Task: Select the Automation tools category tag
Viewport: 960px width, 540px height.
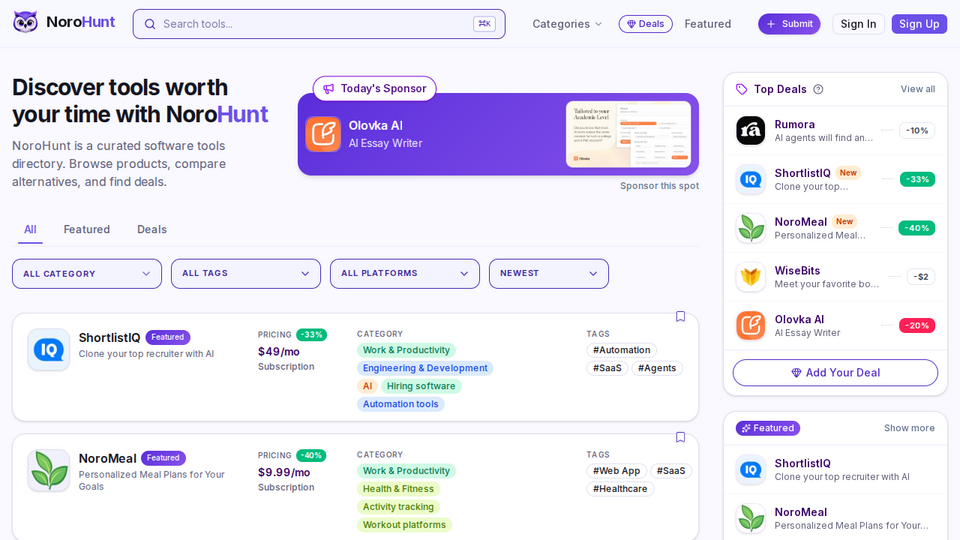Action: (400, 404)
